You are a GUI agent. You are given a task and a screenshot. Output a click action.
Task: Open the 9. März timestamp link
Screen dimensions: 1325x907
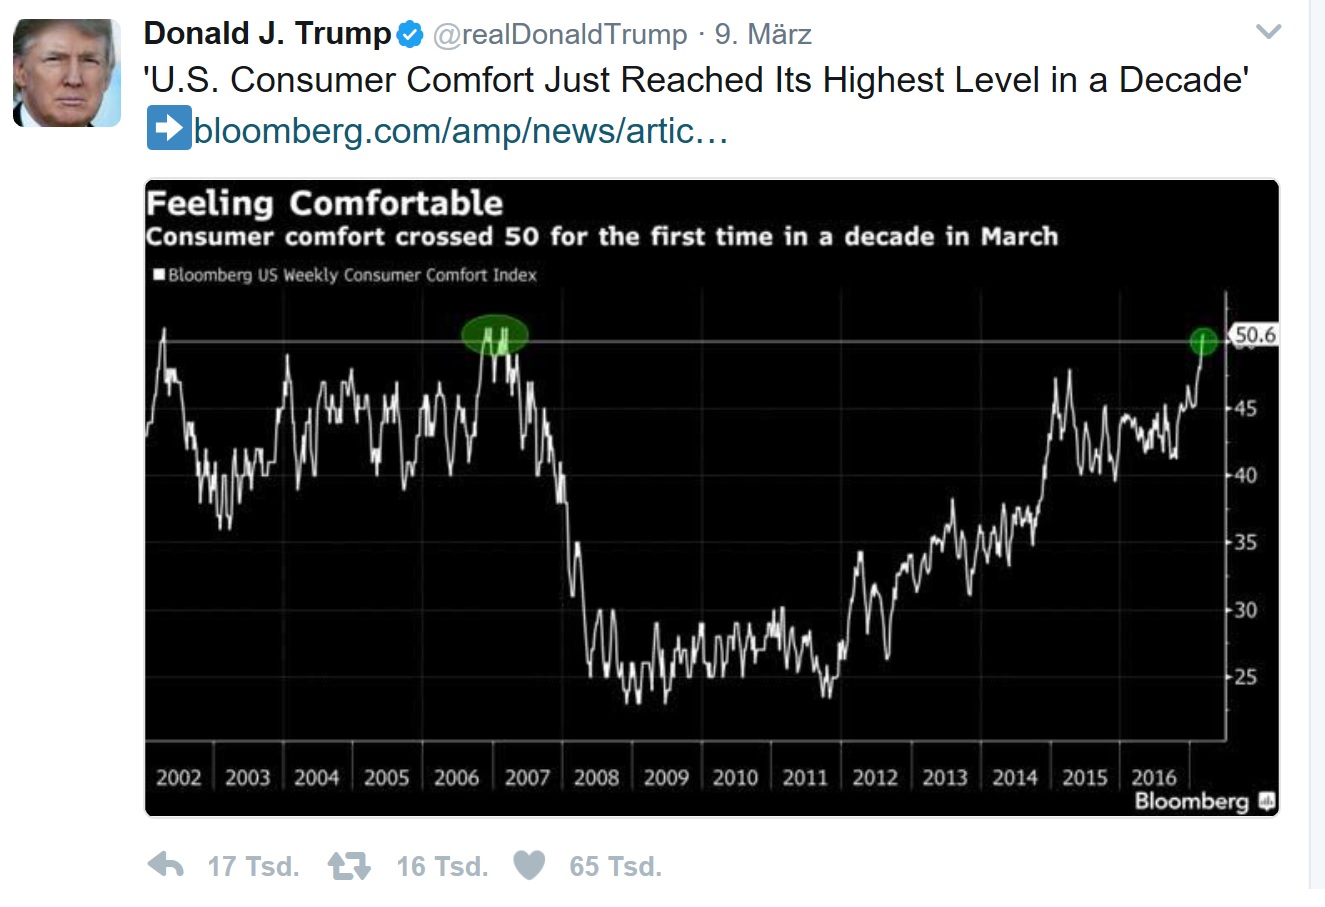[x=763, y=36]
